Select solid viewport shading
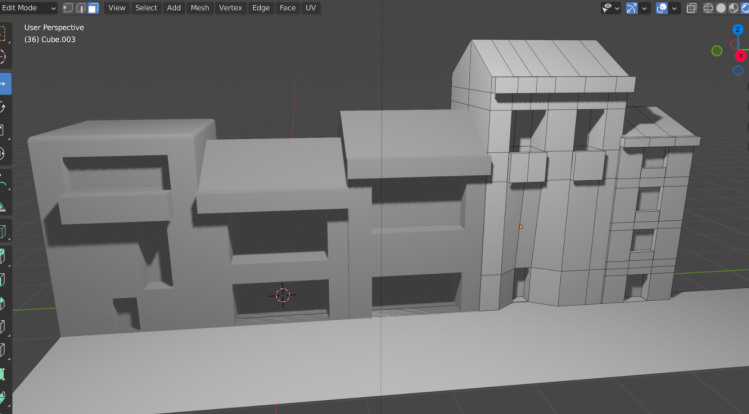 [x=722, y=7]
